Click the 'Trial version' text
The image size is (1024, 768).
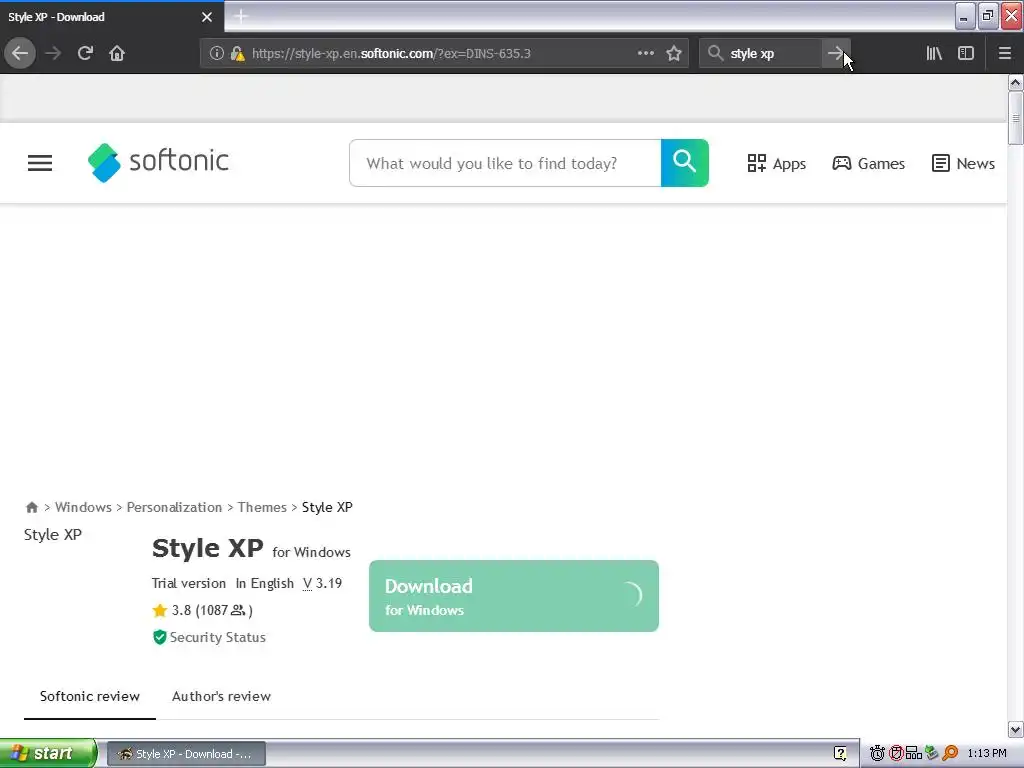(x=189, y=583)
